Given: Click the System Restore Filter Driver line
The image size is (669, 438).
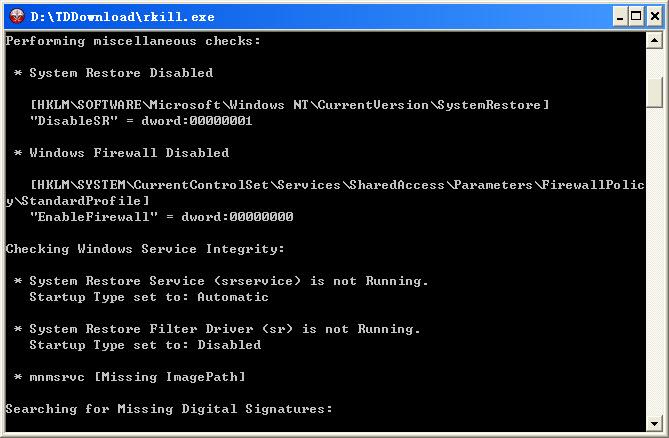Looking at the screenshot, I should pos(224,329).
